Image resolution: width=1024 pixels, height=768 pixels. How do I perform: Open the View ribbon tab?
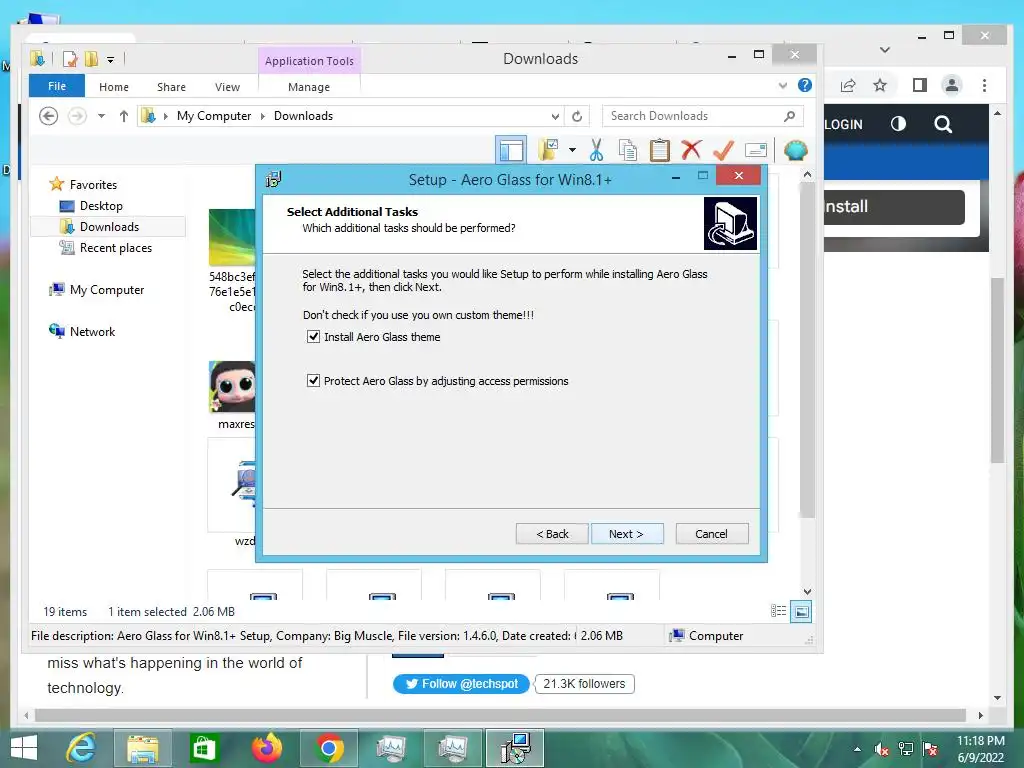(x=227, y=87)
